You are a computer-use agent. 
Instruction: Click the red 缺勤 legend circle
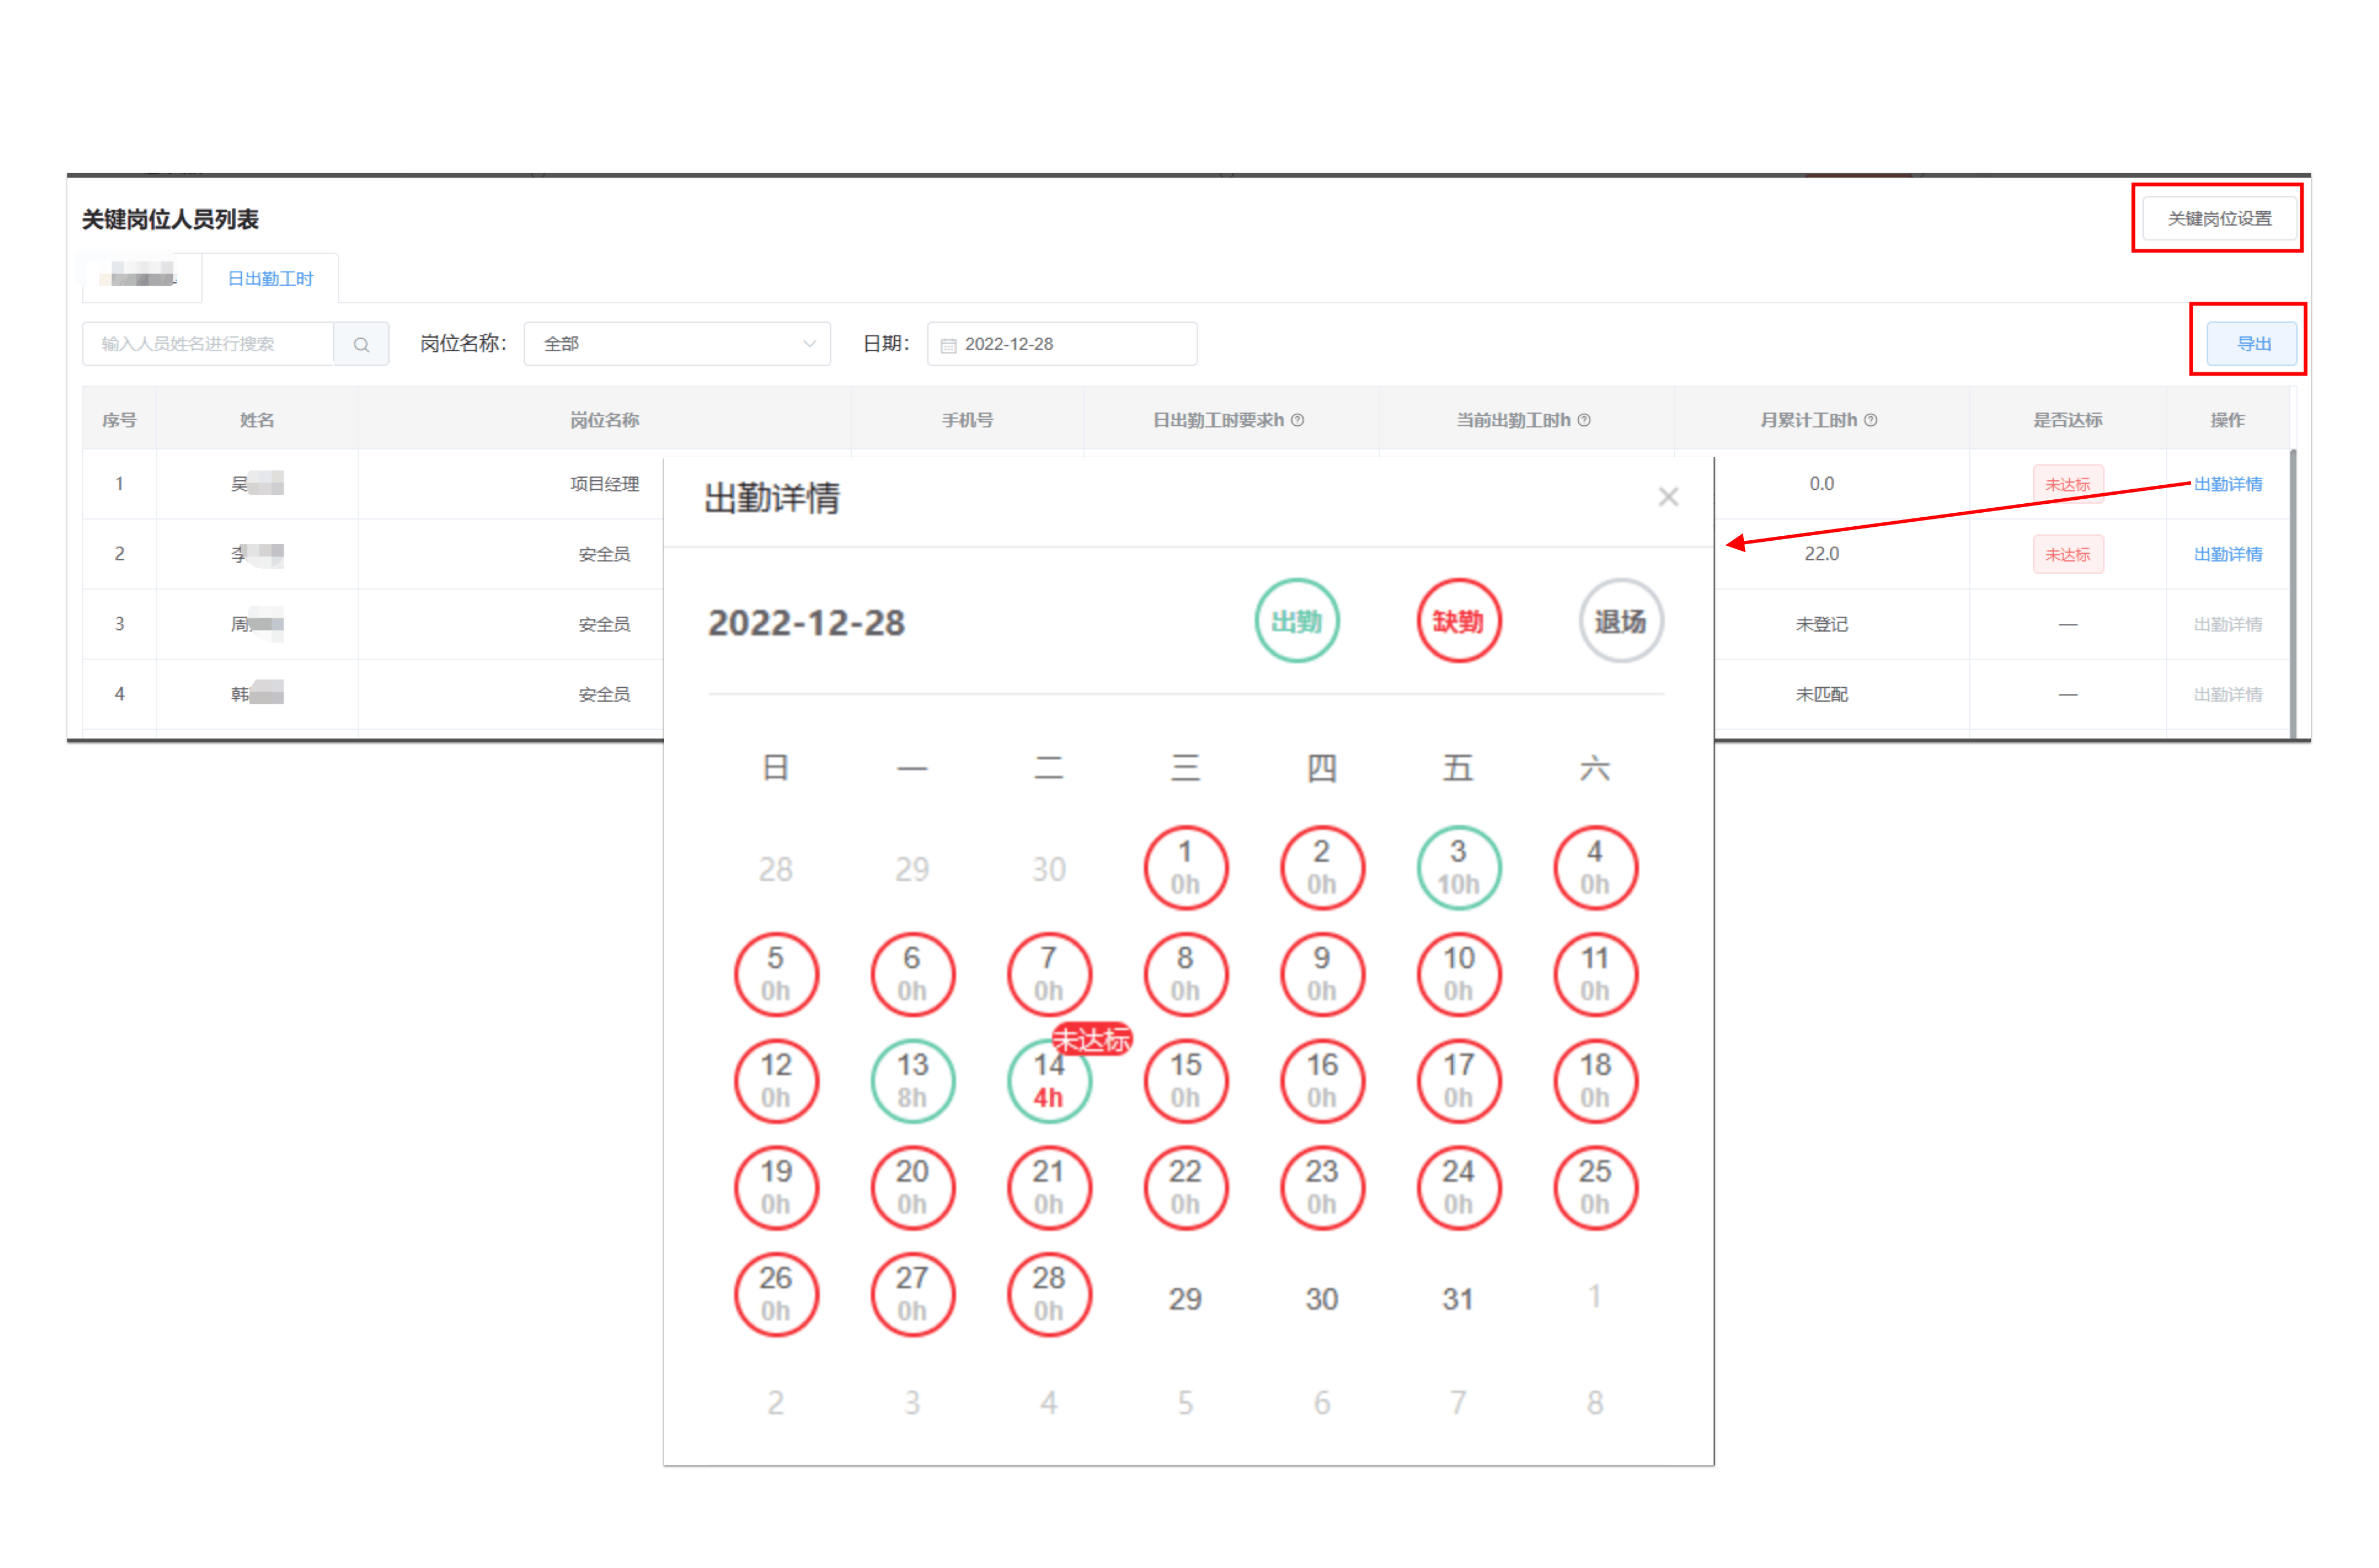(1458, 621)
